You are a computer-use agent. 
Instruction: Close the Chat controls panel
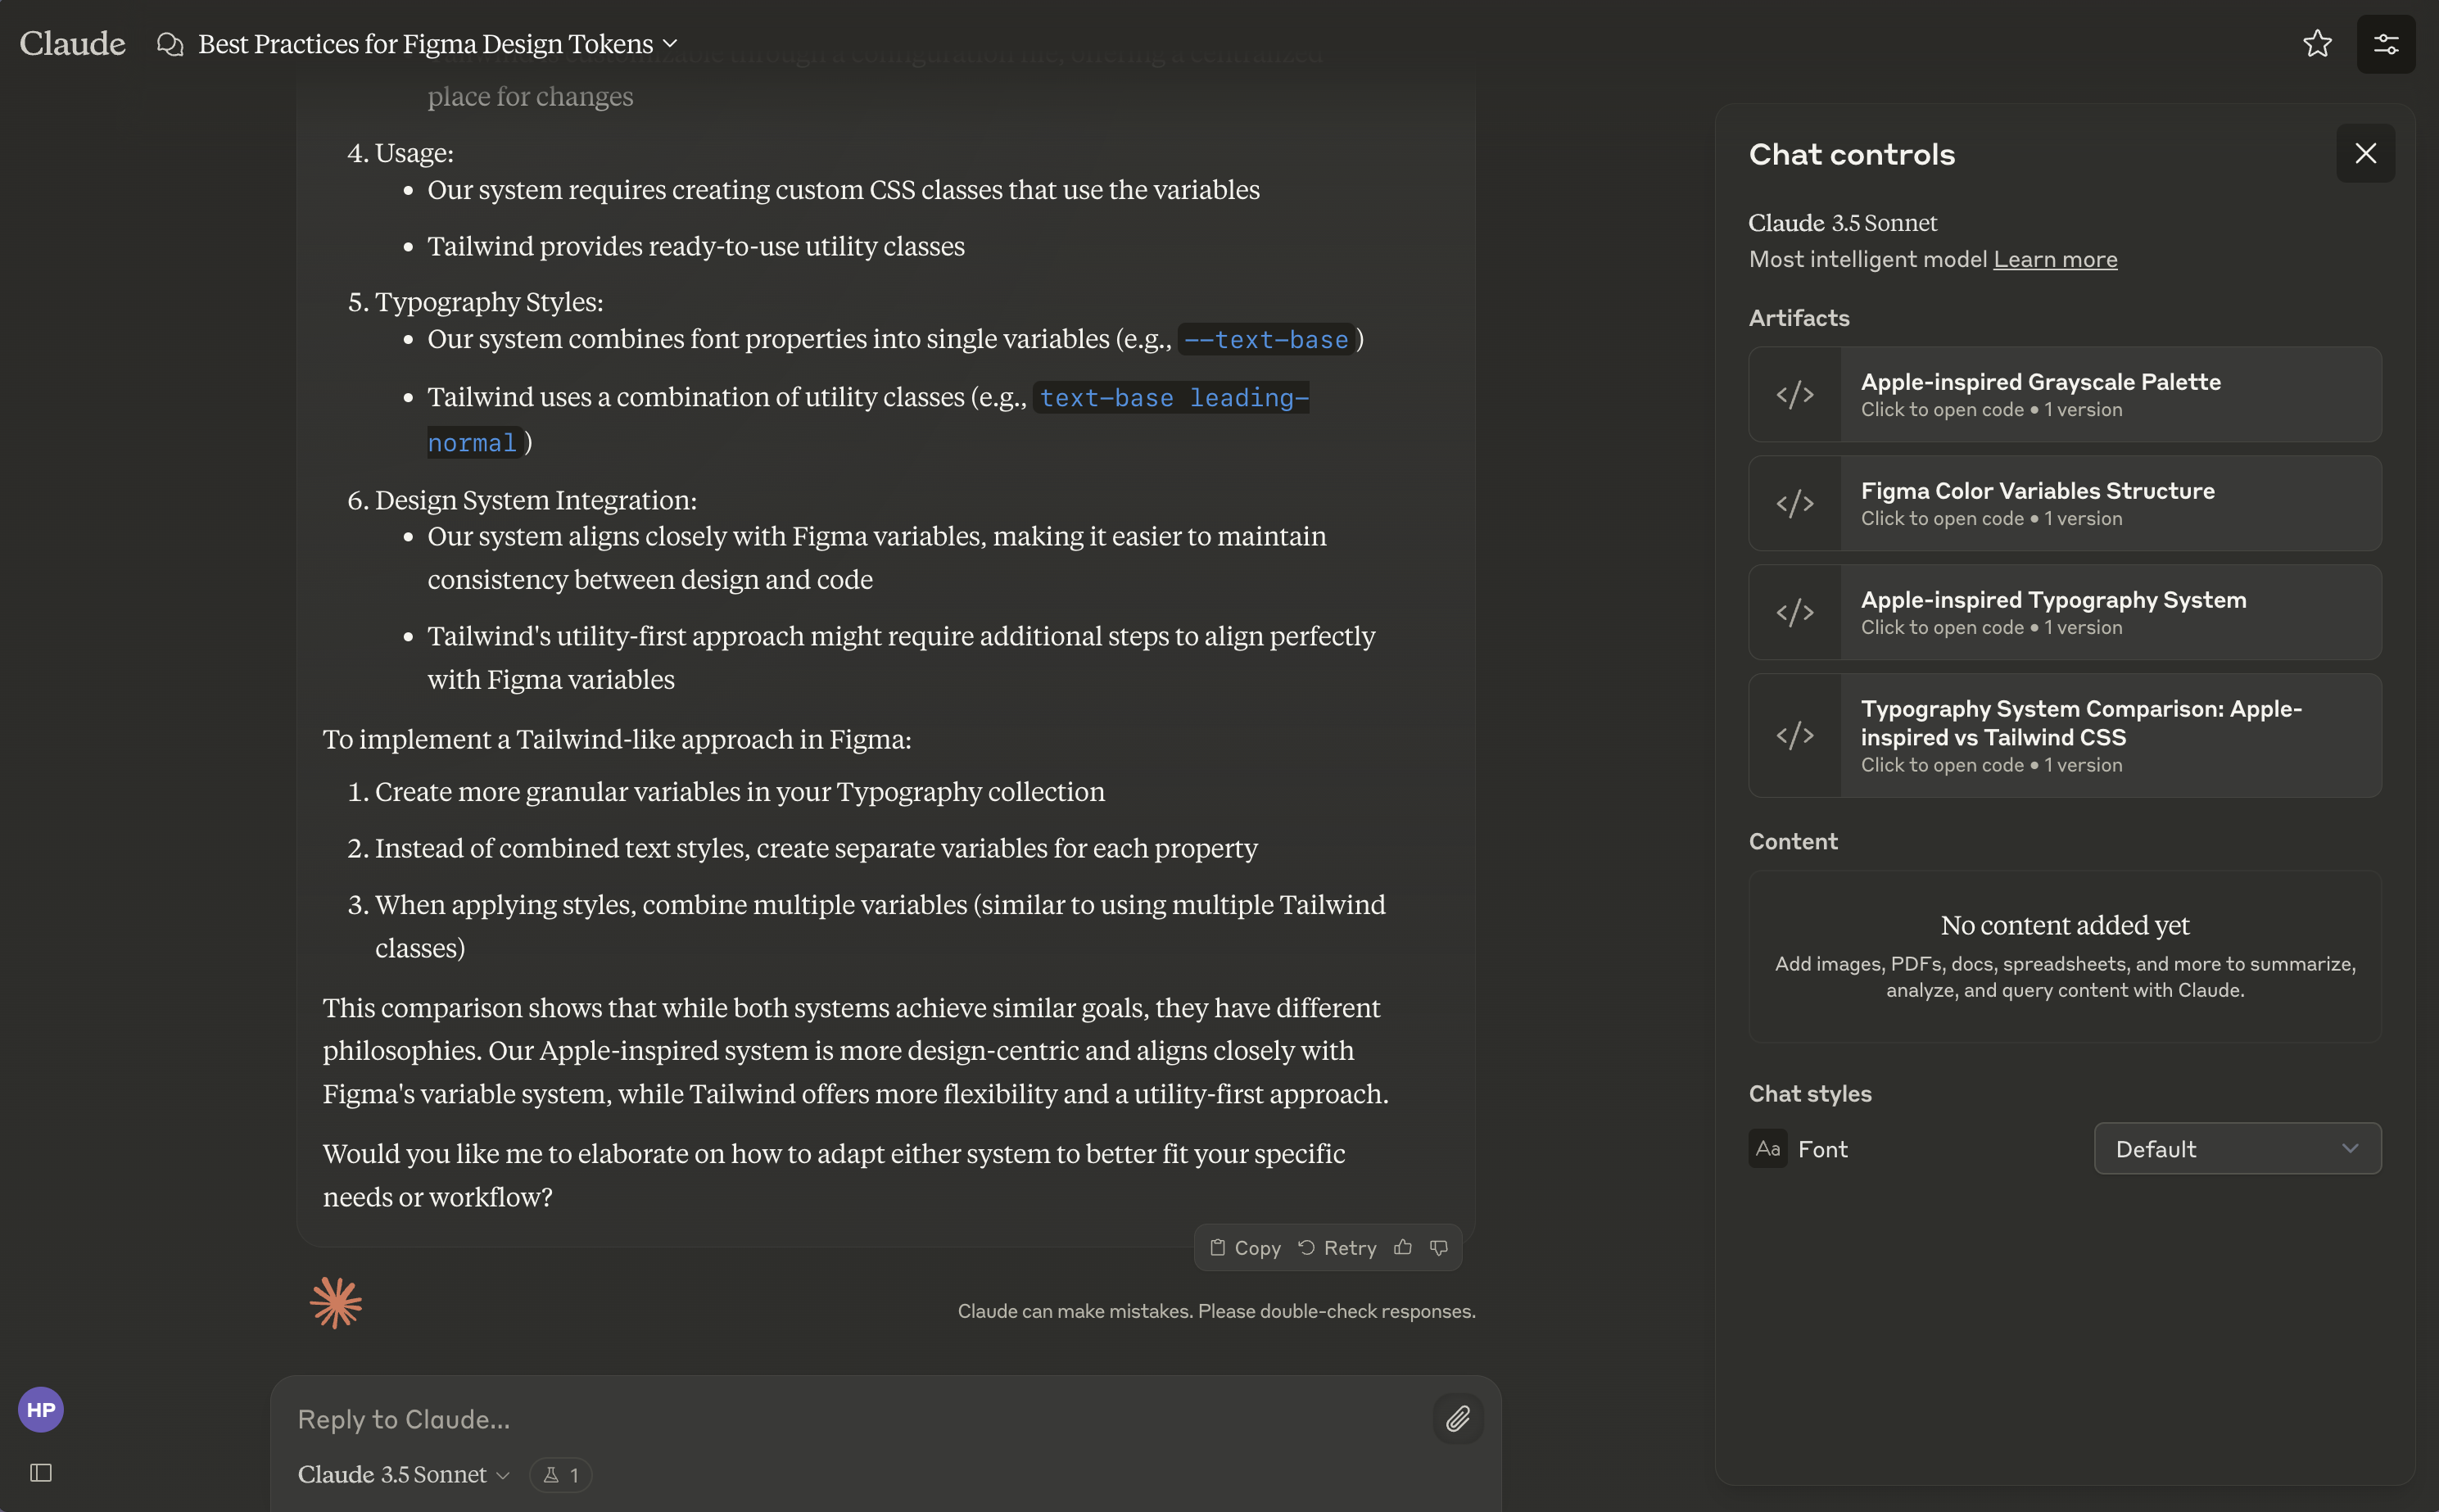tap(2365, 153)
